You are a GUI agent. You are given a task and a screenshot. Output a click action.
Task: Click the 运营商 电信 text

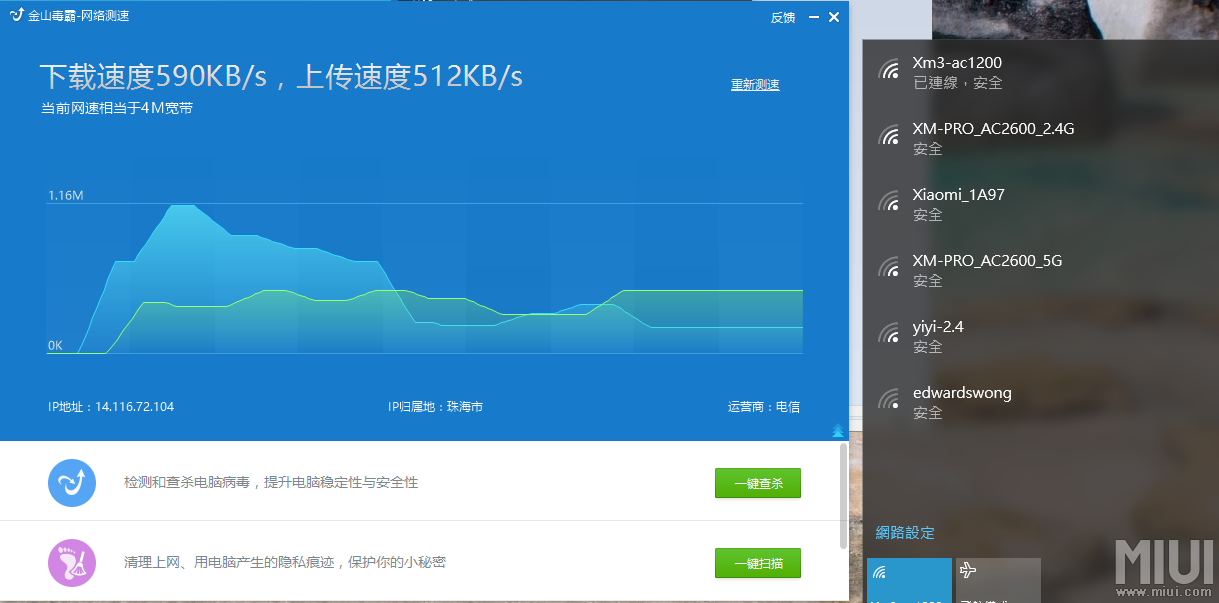coord(764,407)
